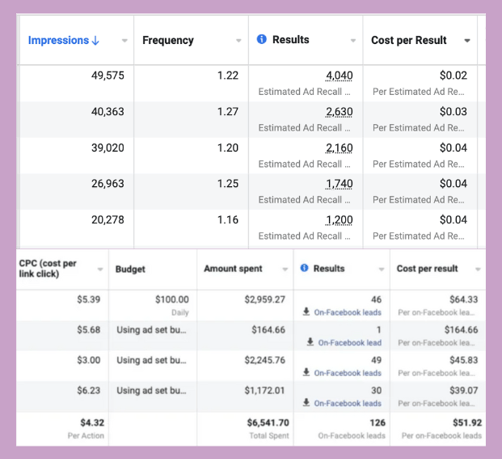This screenshot has height=459, width=502.
Task: Open the 2,630 results value link
Action: coord(339,112)
